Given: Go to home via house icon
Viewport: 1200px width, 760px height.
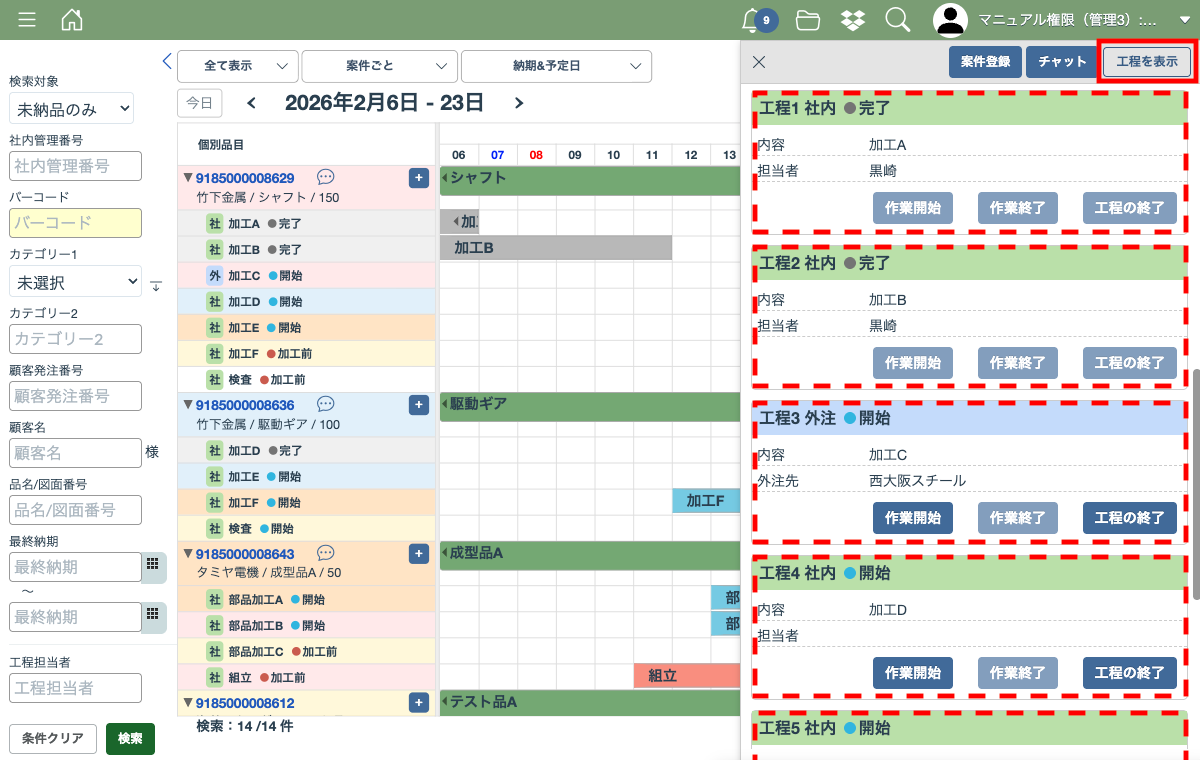Looking at the screenshot, I should pyautogui.click(x=72, y=20).
